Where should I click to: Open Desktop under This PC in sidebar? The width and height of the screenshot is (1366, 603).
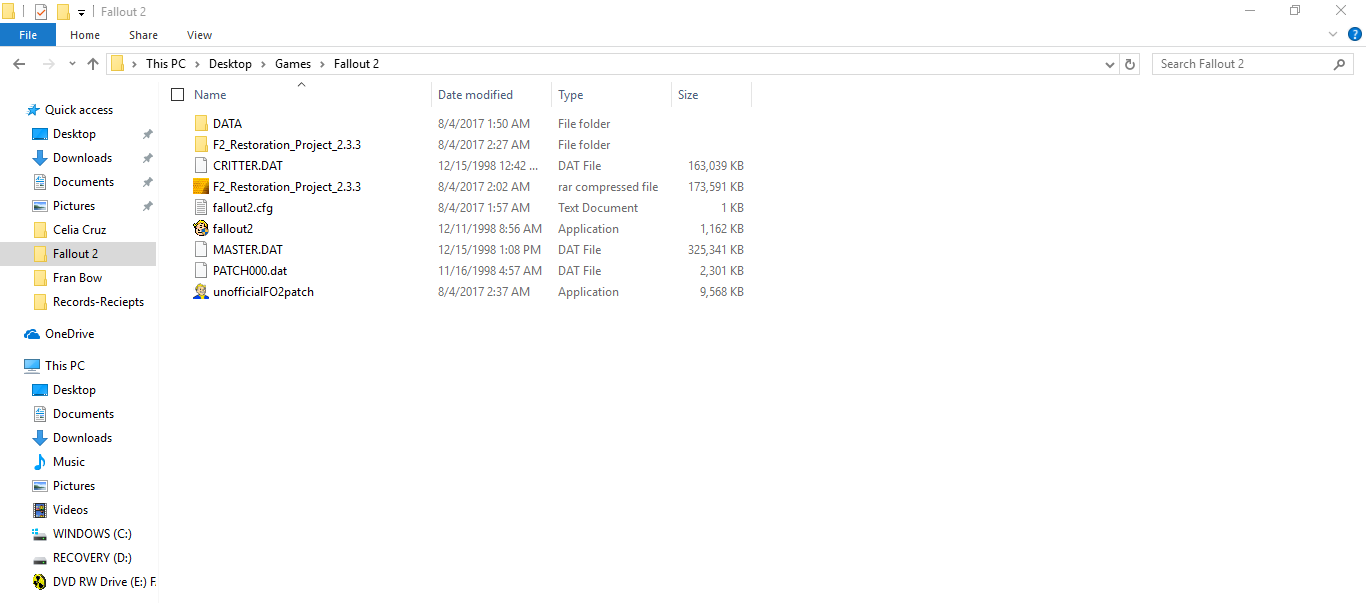pyautogui.click(x=74, y=390)
